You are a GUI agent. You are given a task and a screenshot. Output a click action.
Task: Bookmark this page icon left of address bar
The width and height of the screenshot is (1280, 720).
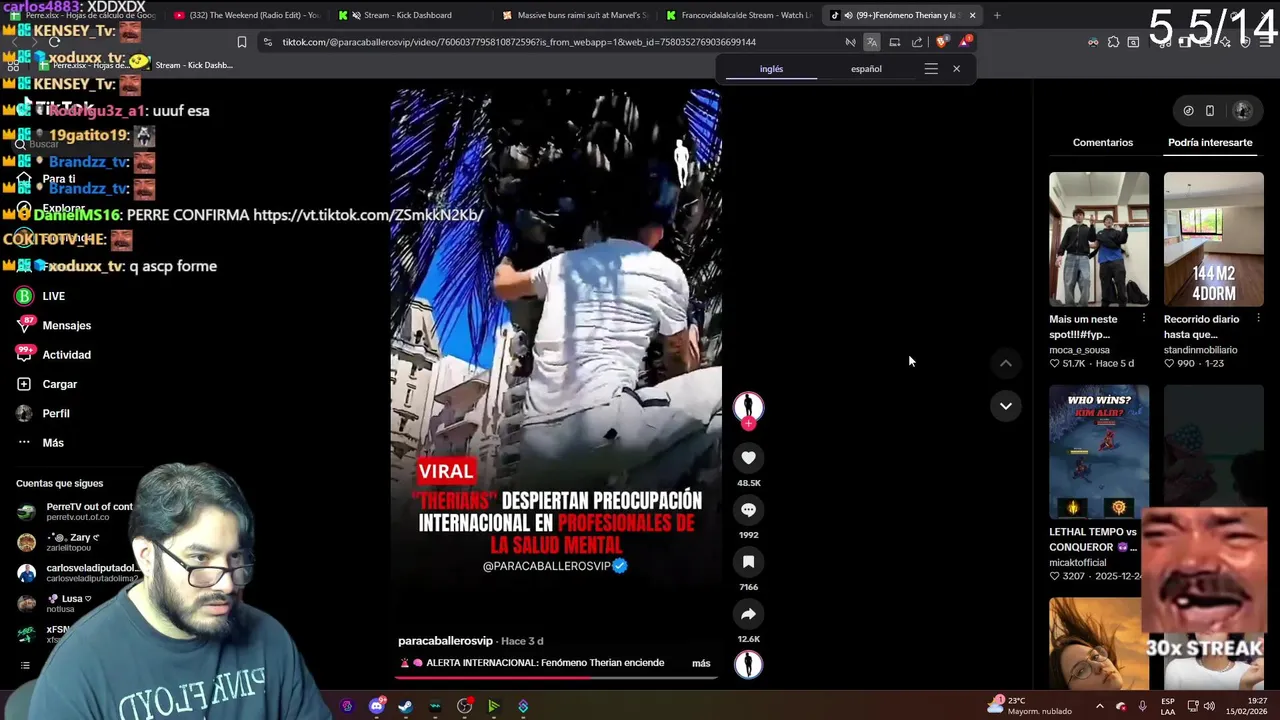(x=241, y=42)
